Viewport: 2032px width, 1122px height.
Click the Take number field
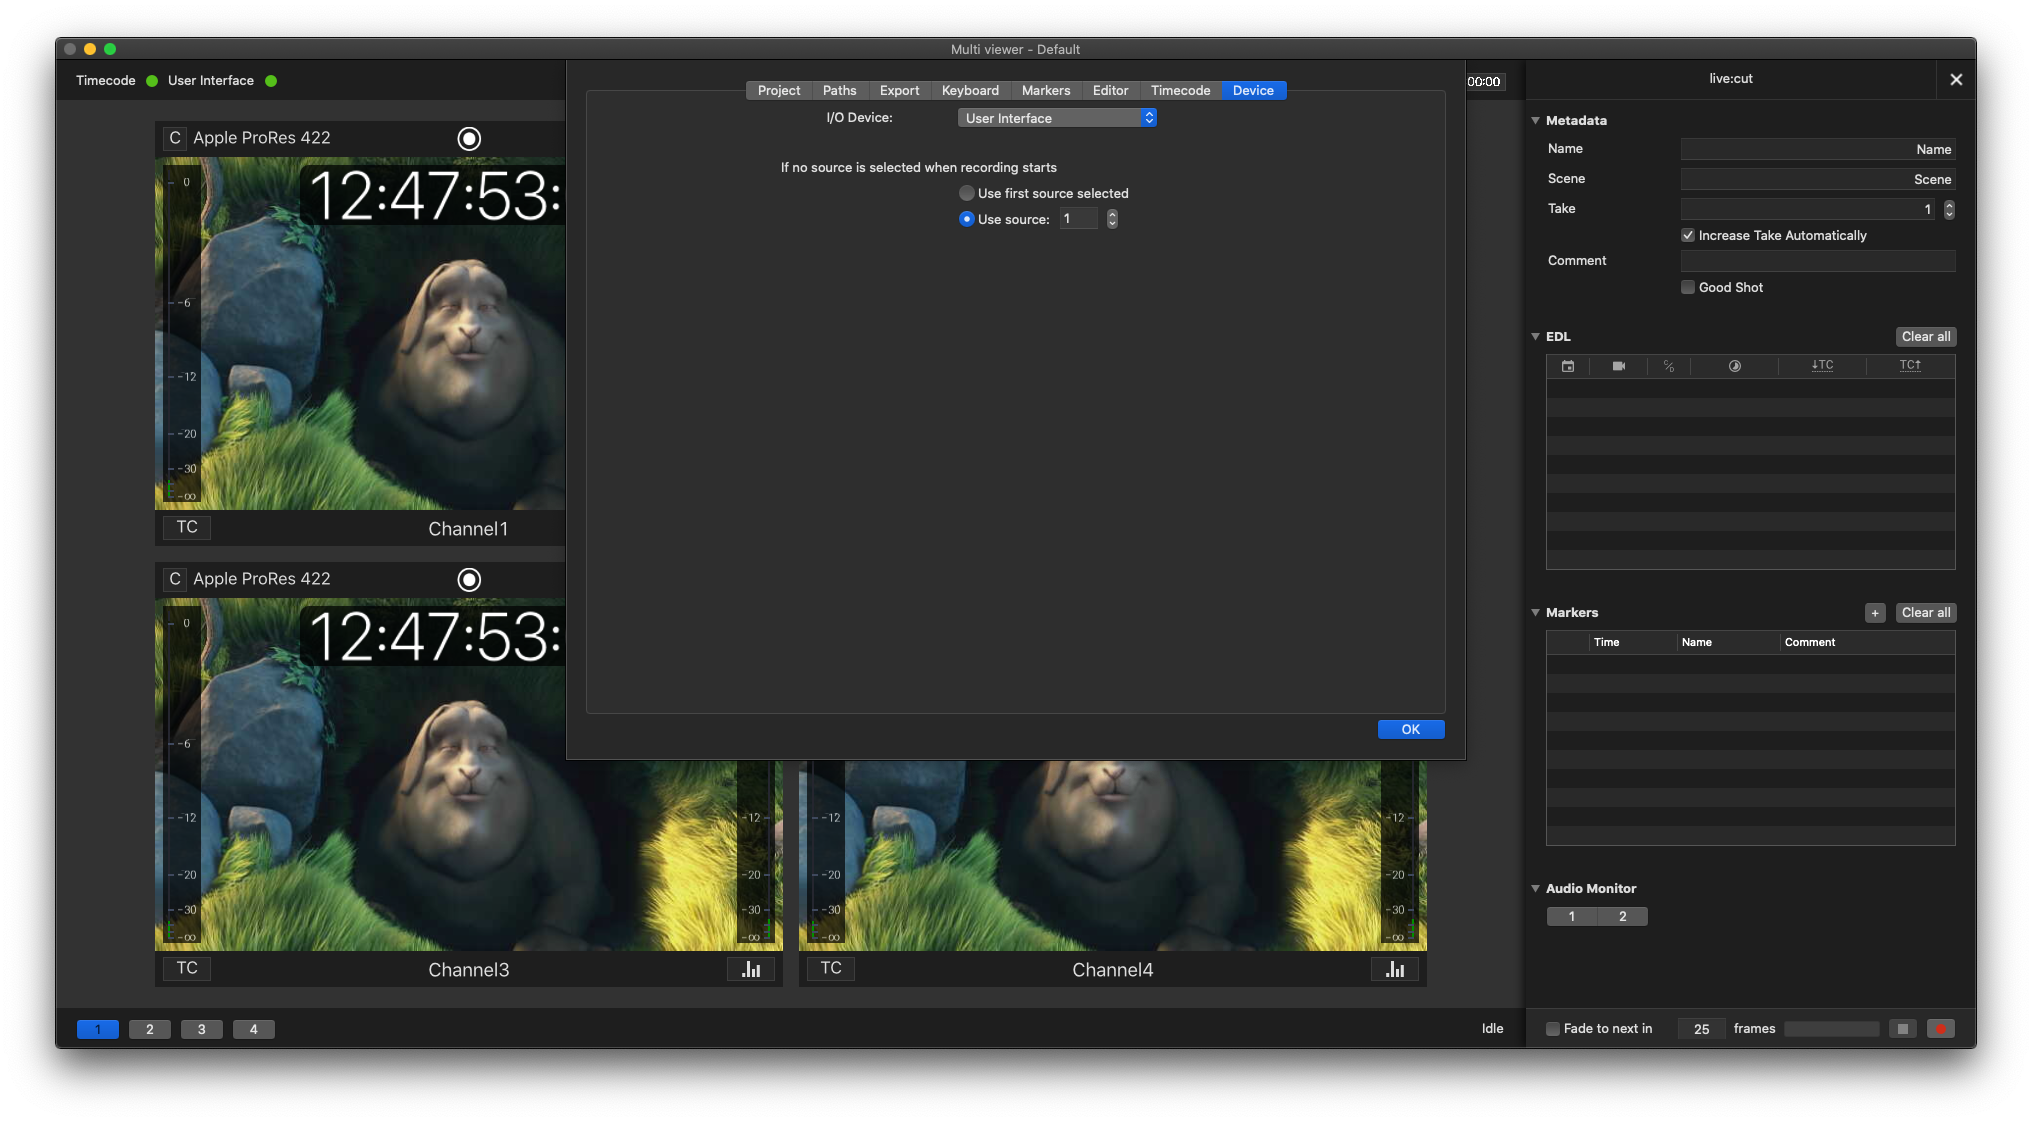pyautogui.click(x=1810, y=210)
